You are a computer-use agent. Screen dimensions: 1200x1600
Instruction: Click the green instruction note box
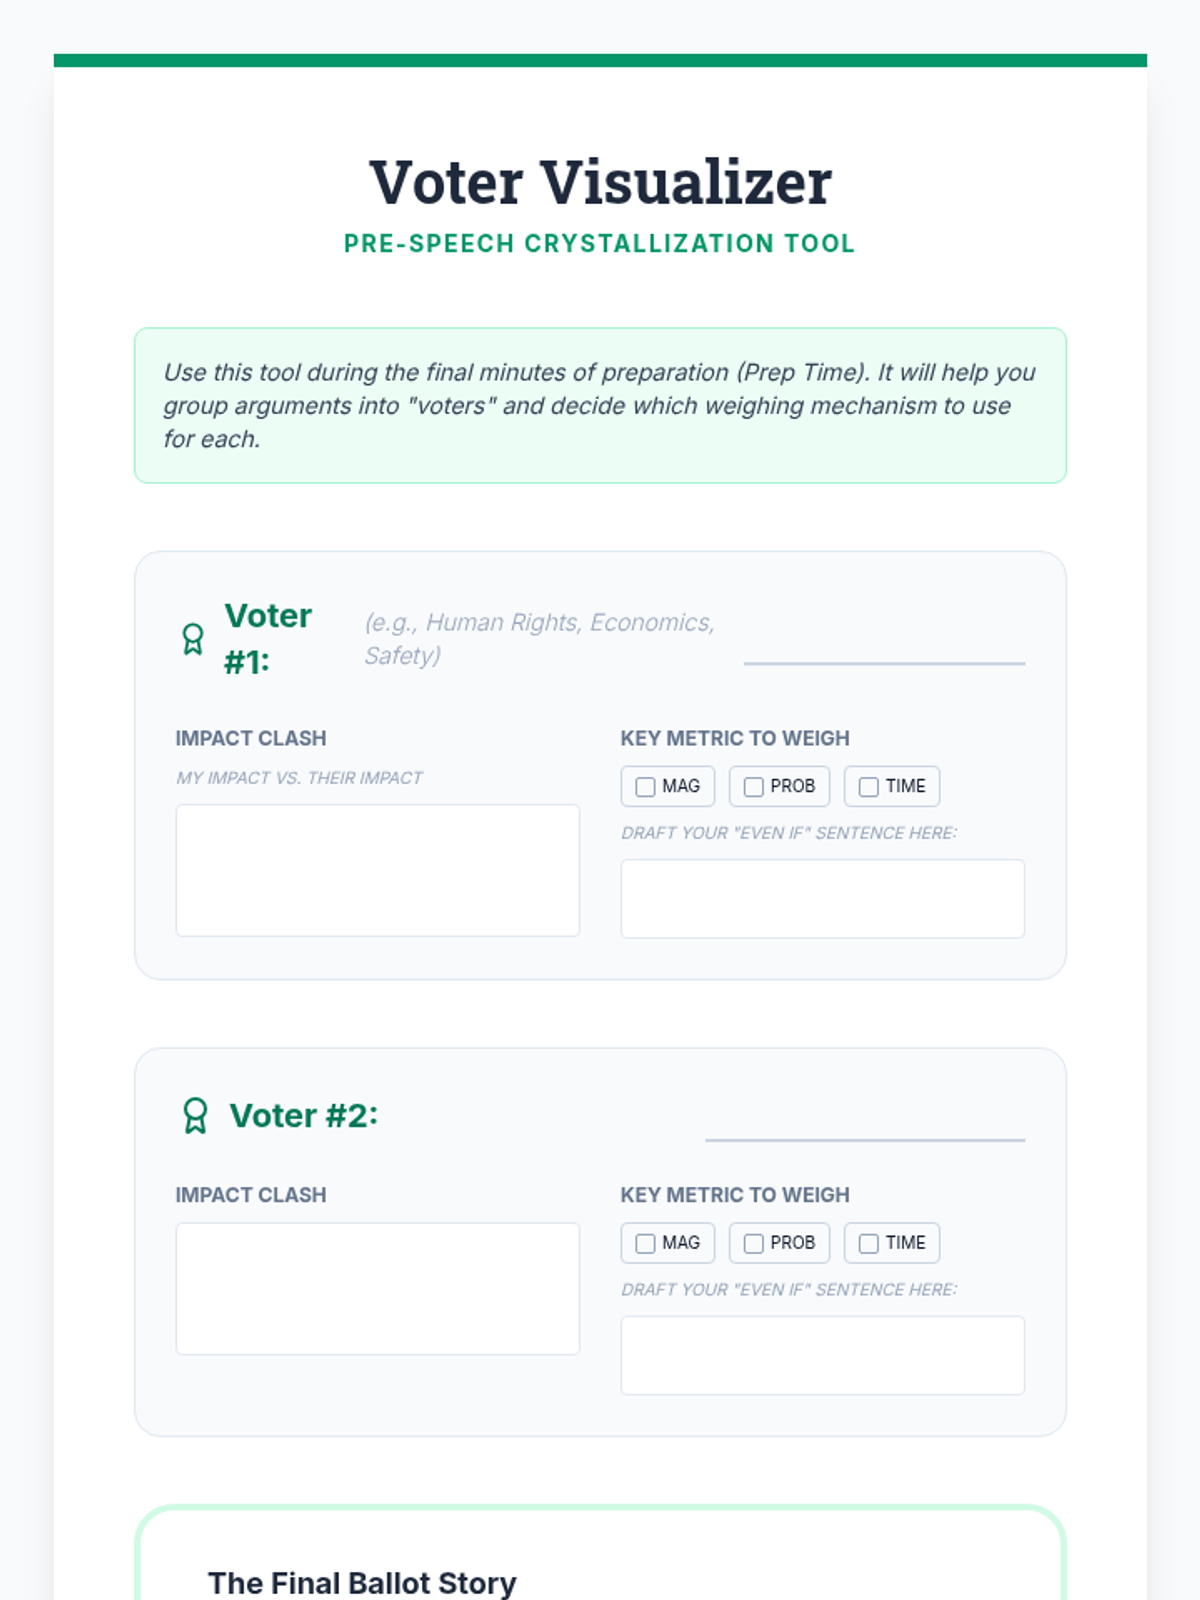(600, 405)
